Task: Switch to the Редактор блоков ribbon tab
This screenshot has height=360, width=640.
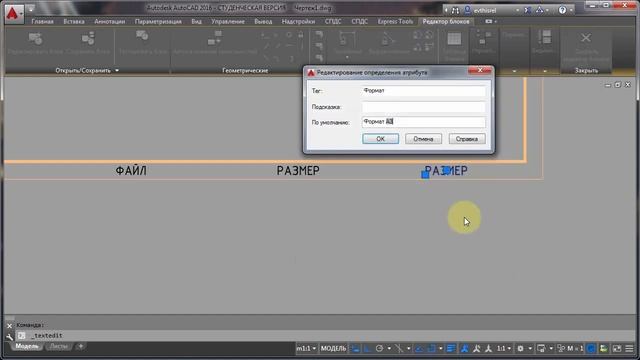Action: coord(446,22)
